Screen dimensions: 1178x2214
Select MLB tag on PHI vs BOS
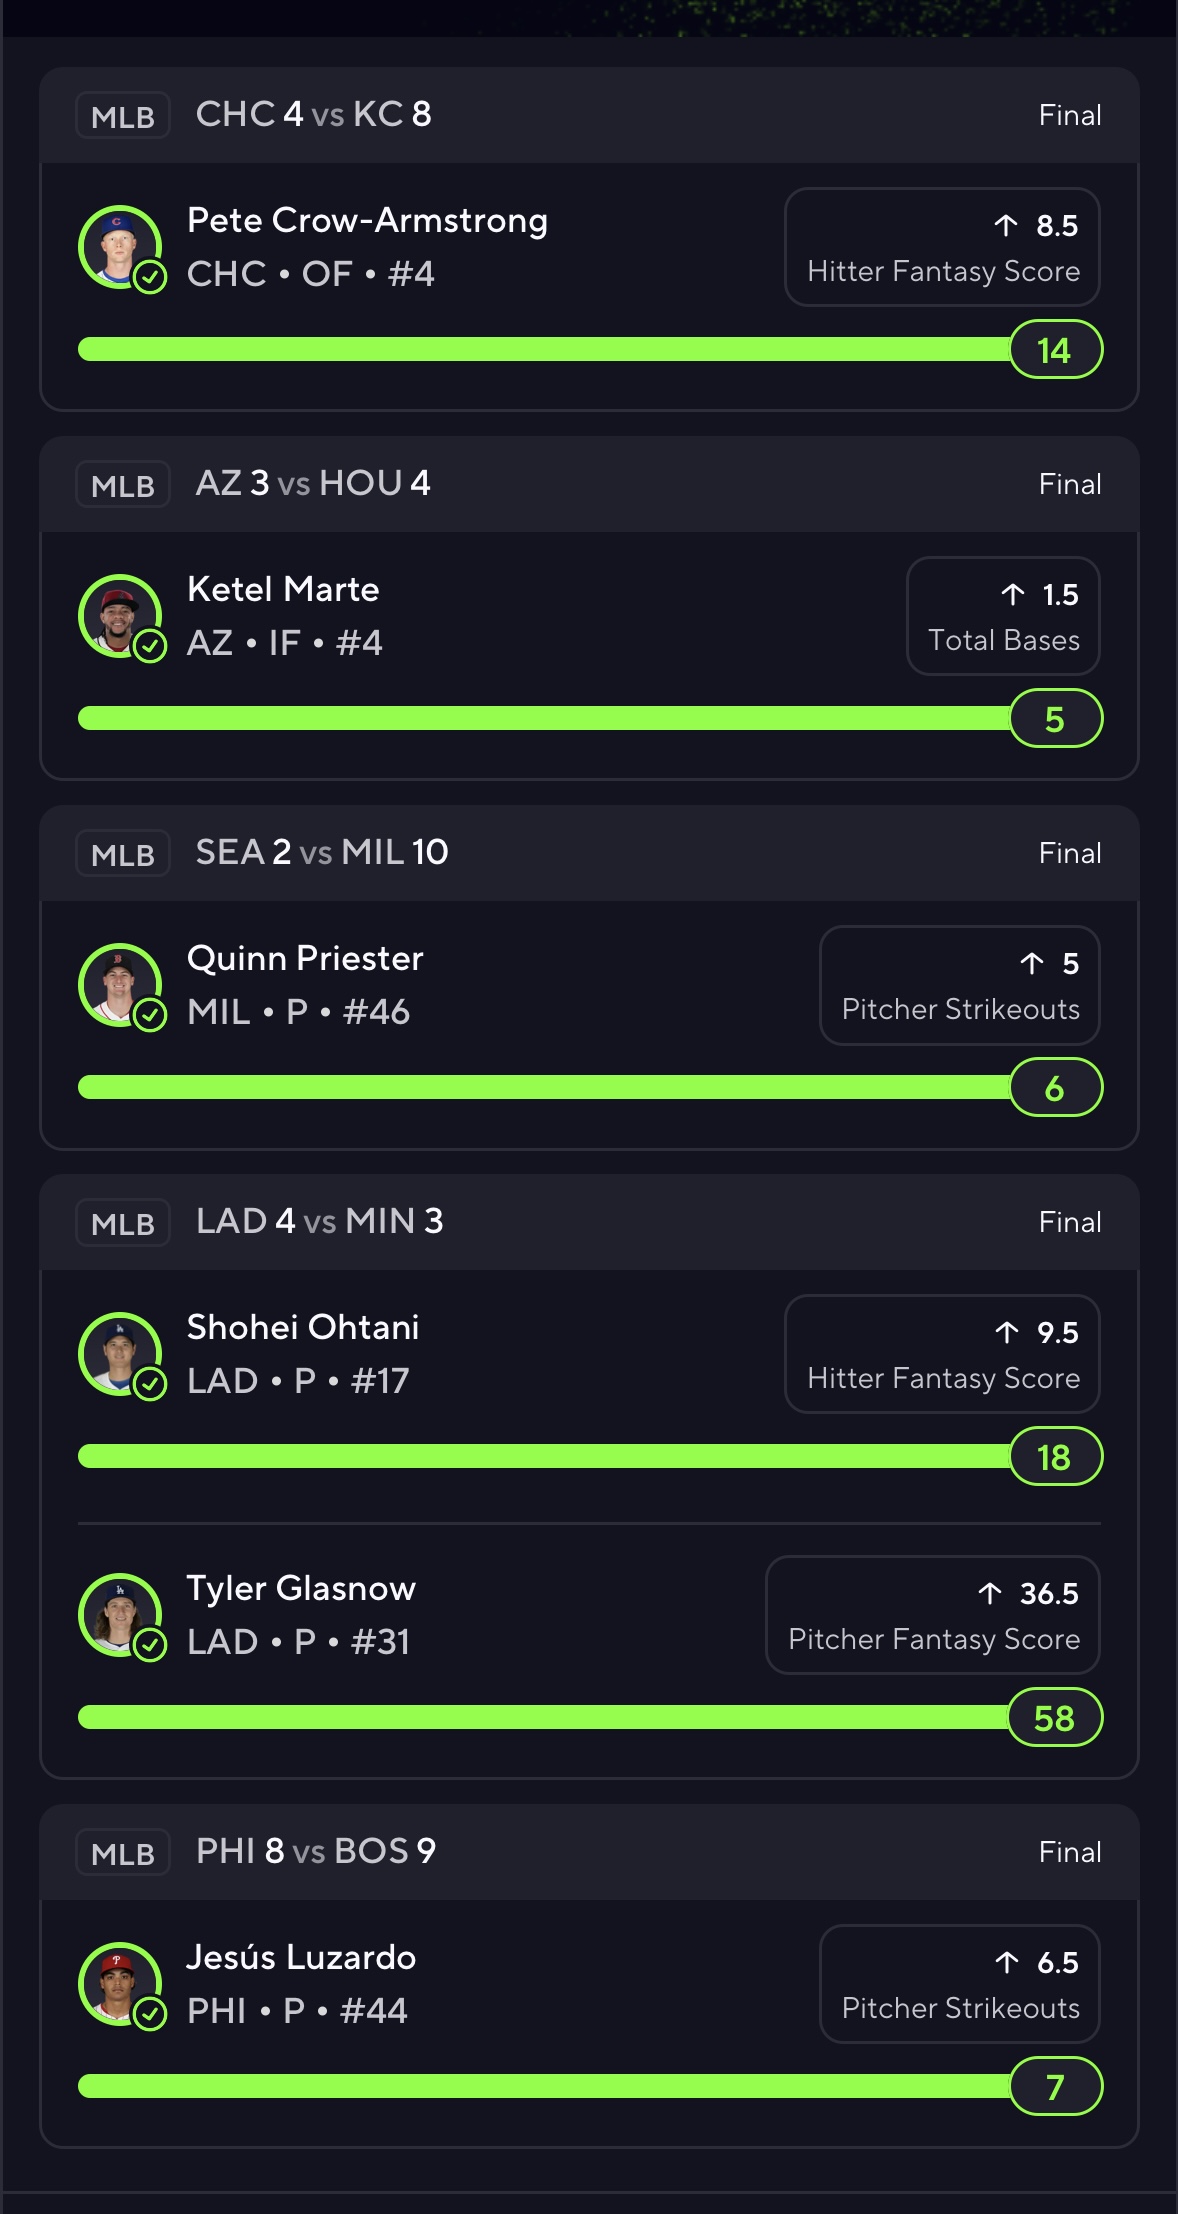coord(123,1853)
